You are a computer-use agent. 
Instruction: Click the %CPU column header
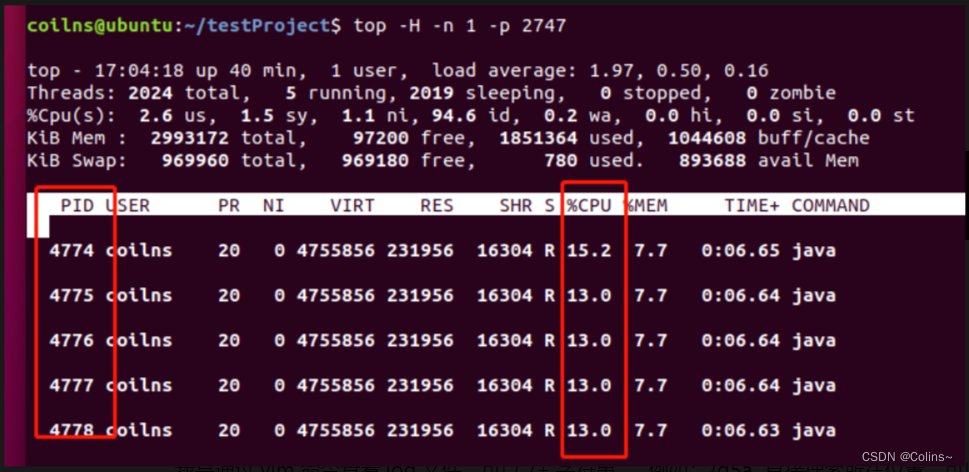[x=589, y=205]
